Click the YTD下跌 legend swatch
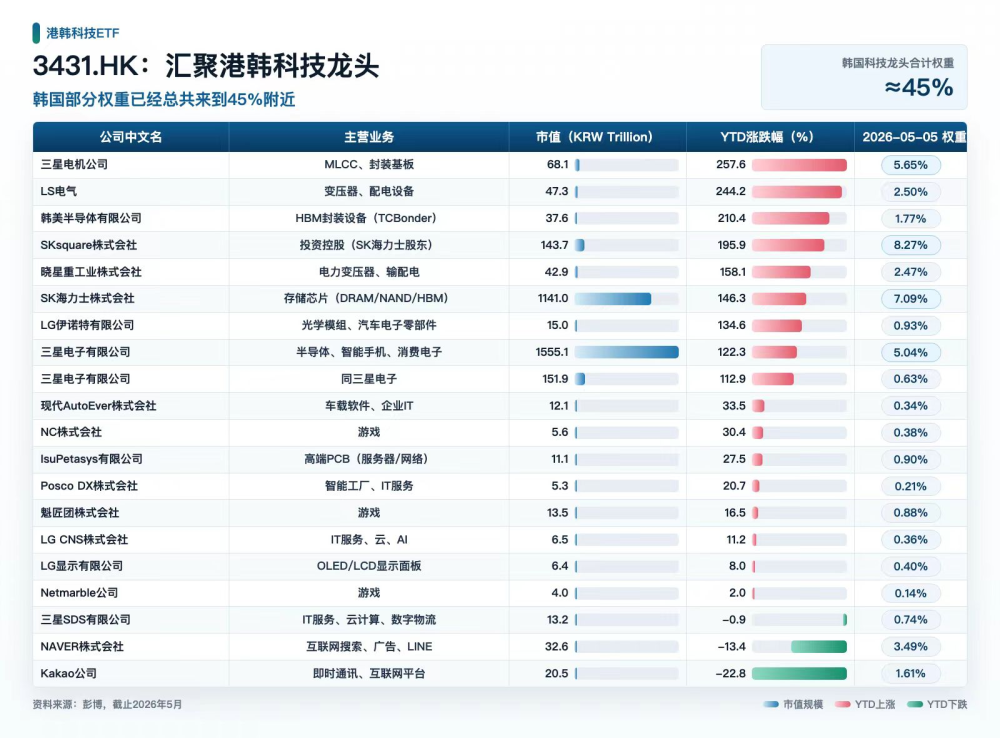The width and height of the screenshot is (1000, 738). (x=915, y=704)
